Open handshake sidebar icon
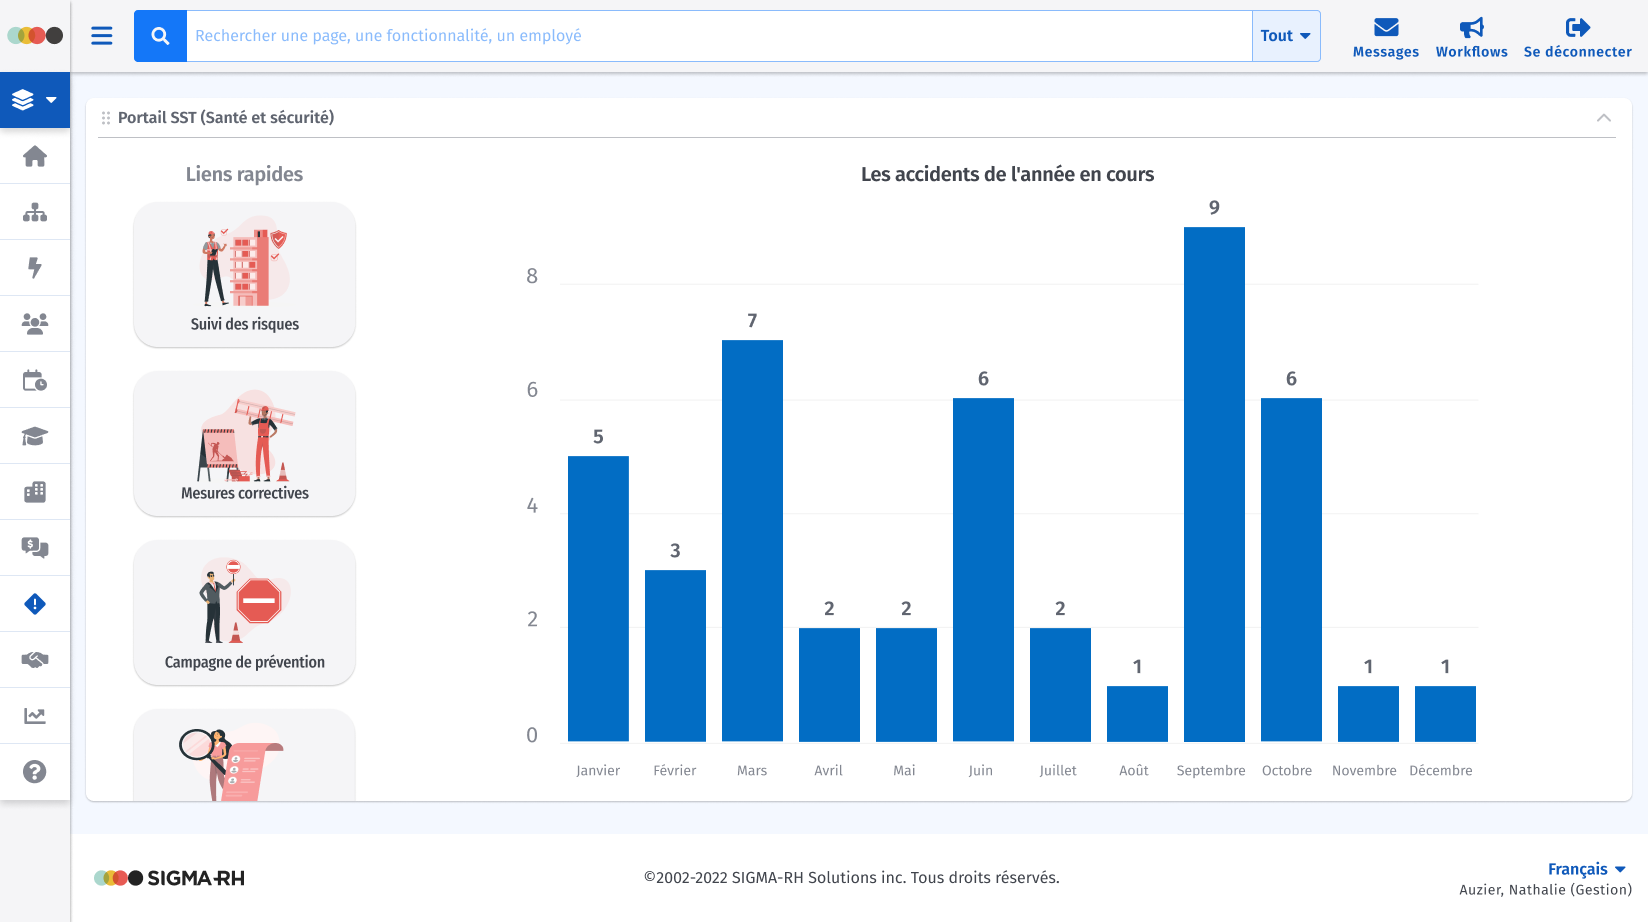 tap(35, 660)
